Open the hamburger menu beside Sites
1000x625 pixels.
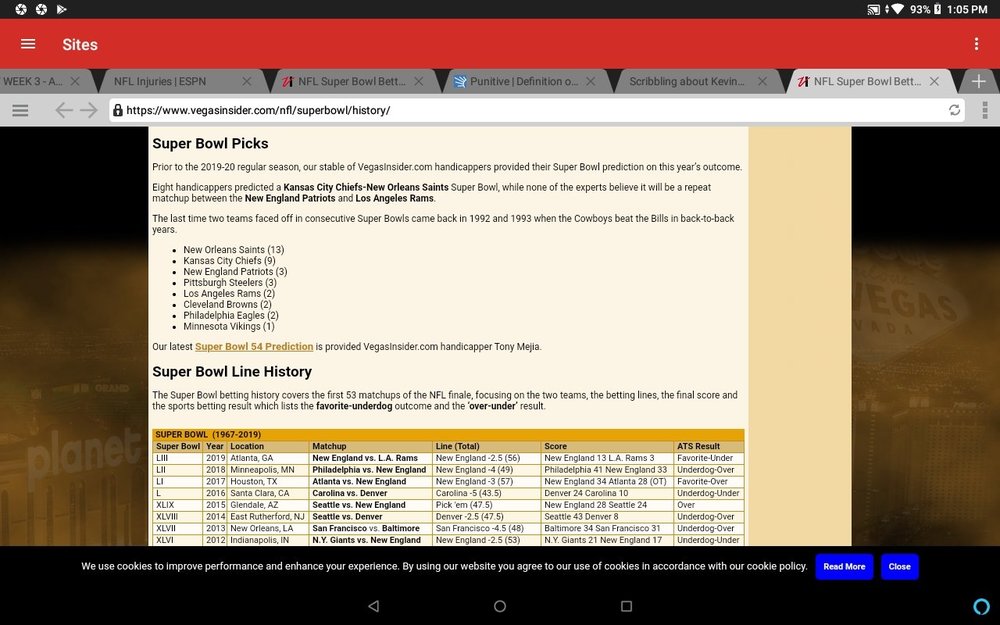(x=28, y=44)
